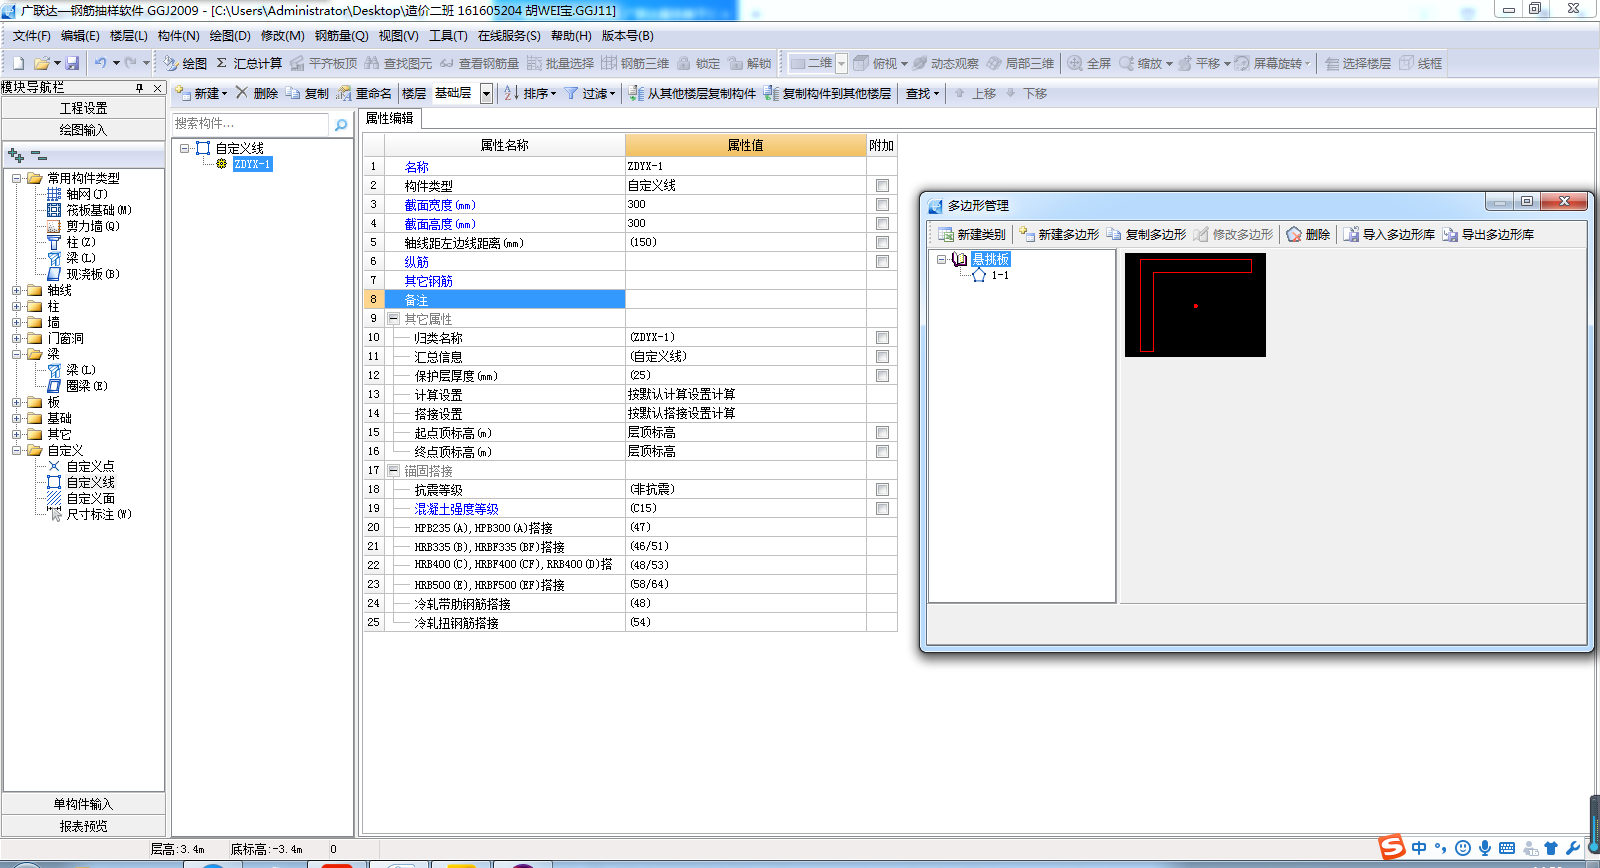Create a new project file
The height and width of the screenshot is (868, 1600).
click(18, 63)
